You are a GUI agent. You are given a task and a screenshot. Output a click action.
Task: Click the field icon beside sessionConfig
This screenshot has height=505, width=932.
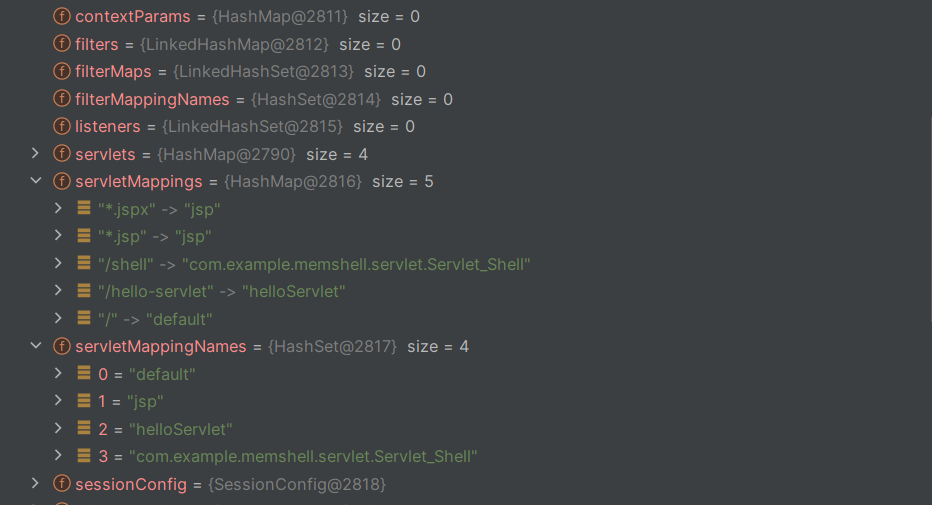[x=62, y=484]
